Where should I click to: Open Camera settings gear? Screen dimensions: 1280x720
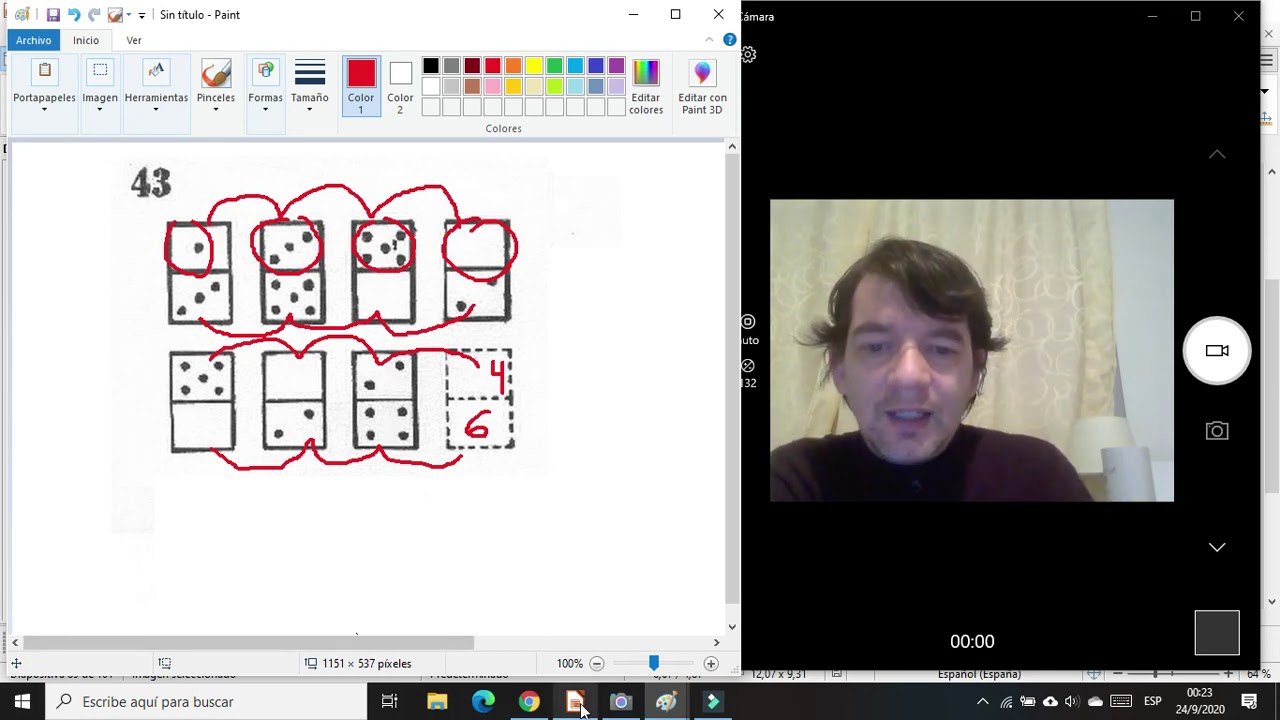[x=749, y=55]
